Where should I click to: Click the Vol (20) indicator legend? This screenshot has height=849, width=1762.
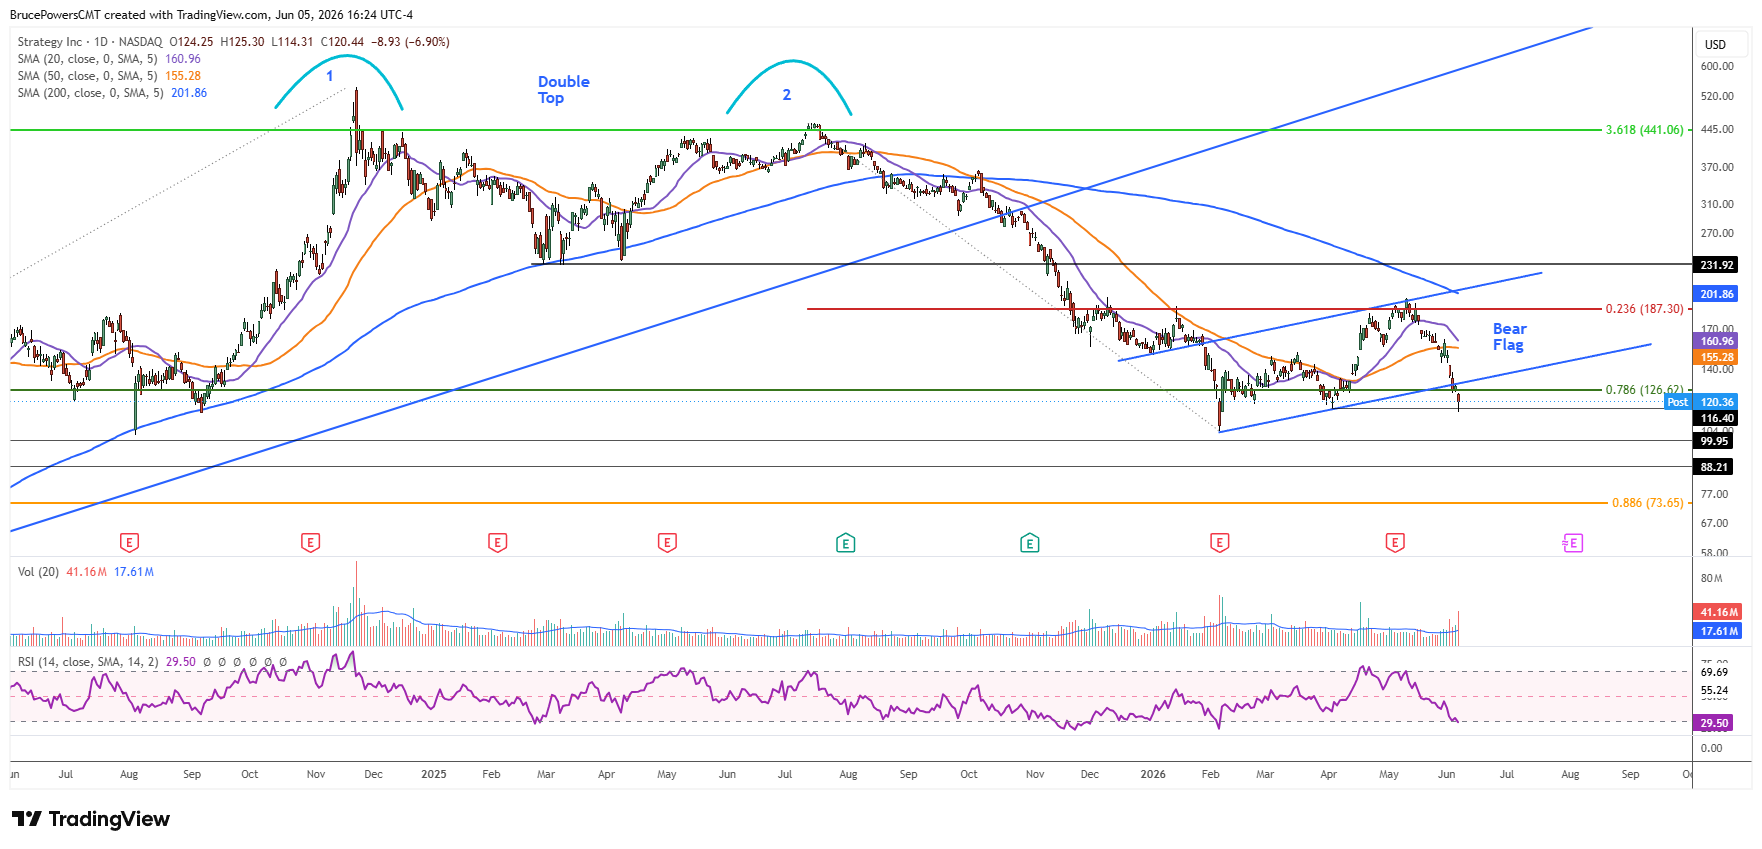coord(86,572)
